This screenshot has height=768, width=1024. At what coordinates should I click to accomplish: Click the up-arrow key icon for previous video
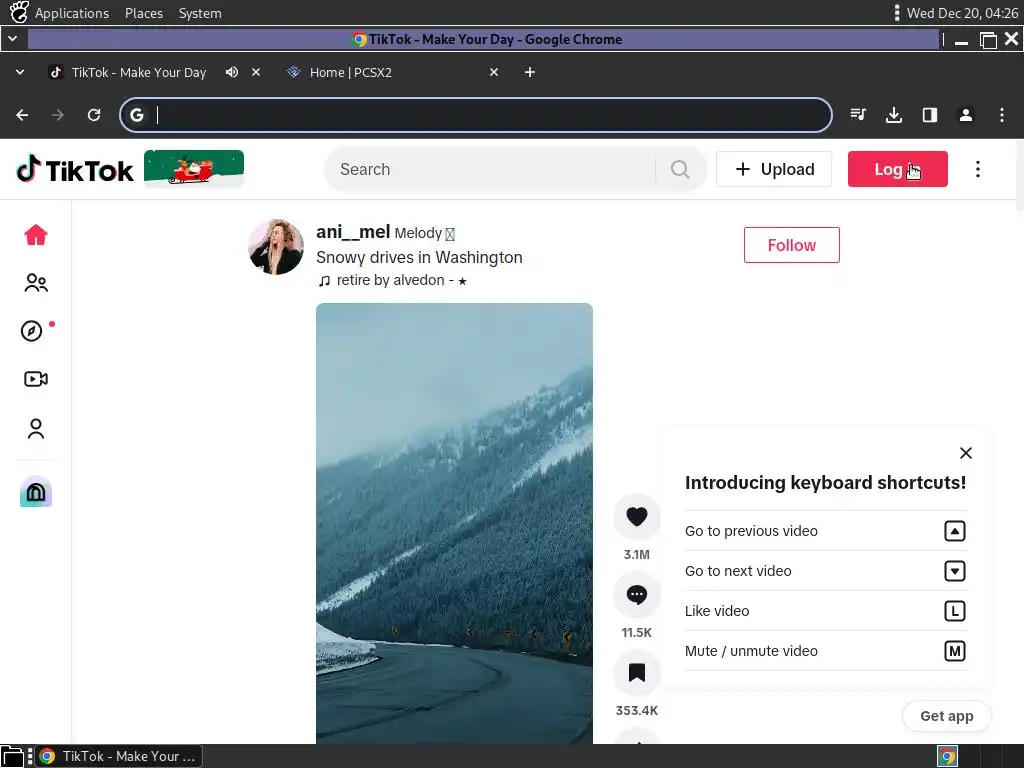click(955, 531)
